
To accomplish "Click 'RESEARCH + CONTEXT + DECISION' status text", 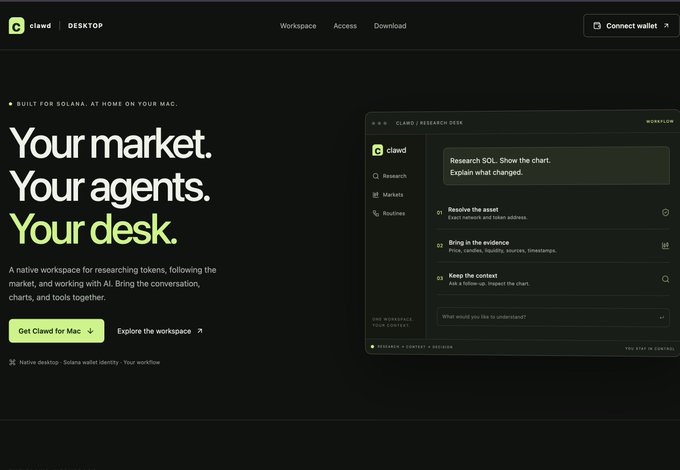I will [x=415, y=347].
